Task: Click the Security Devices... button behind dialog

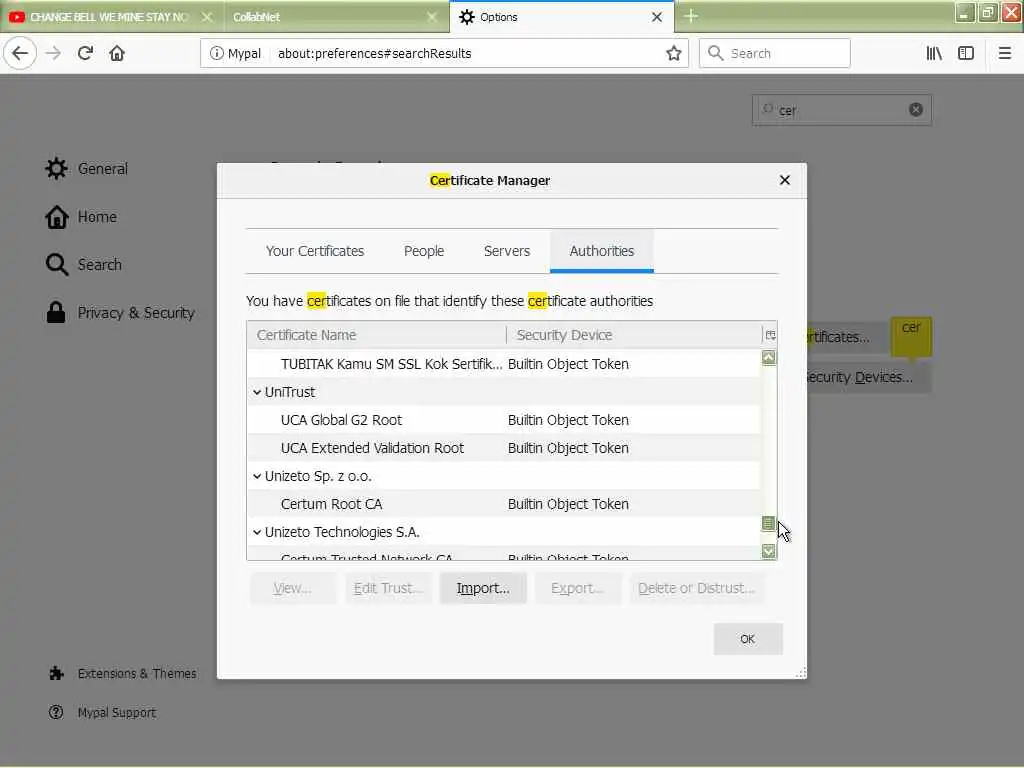Action: pos(869,377)
